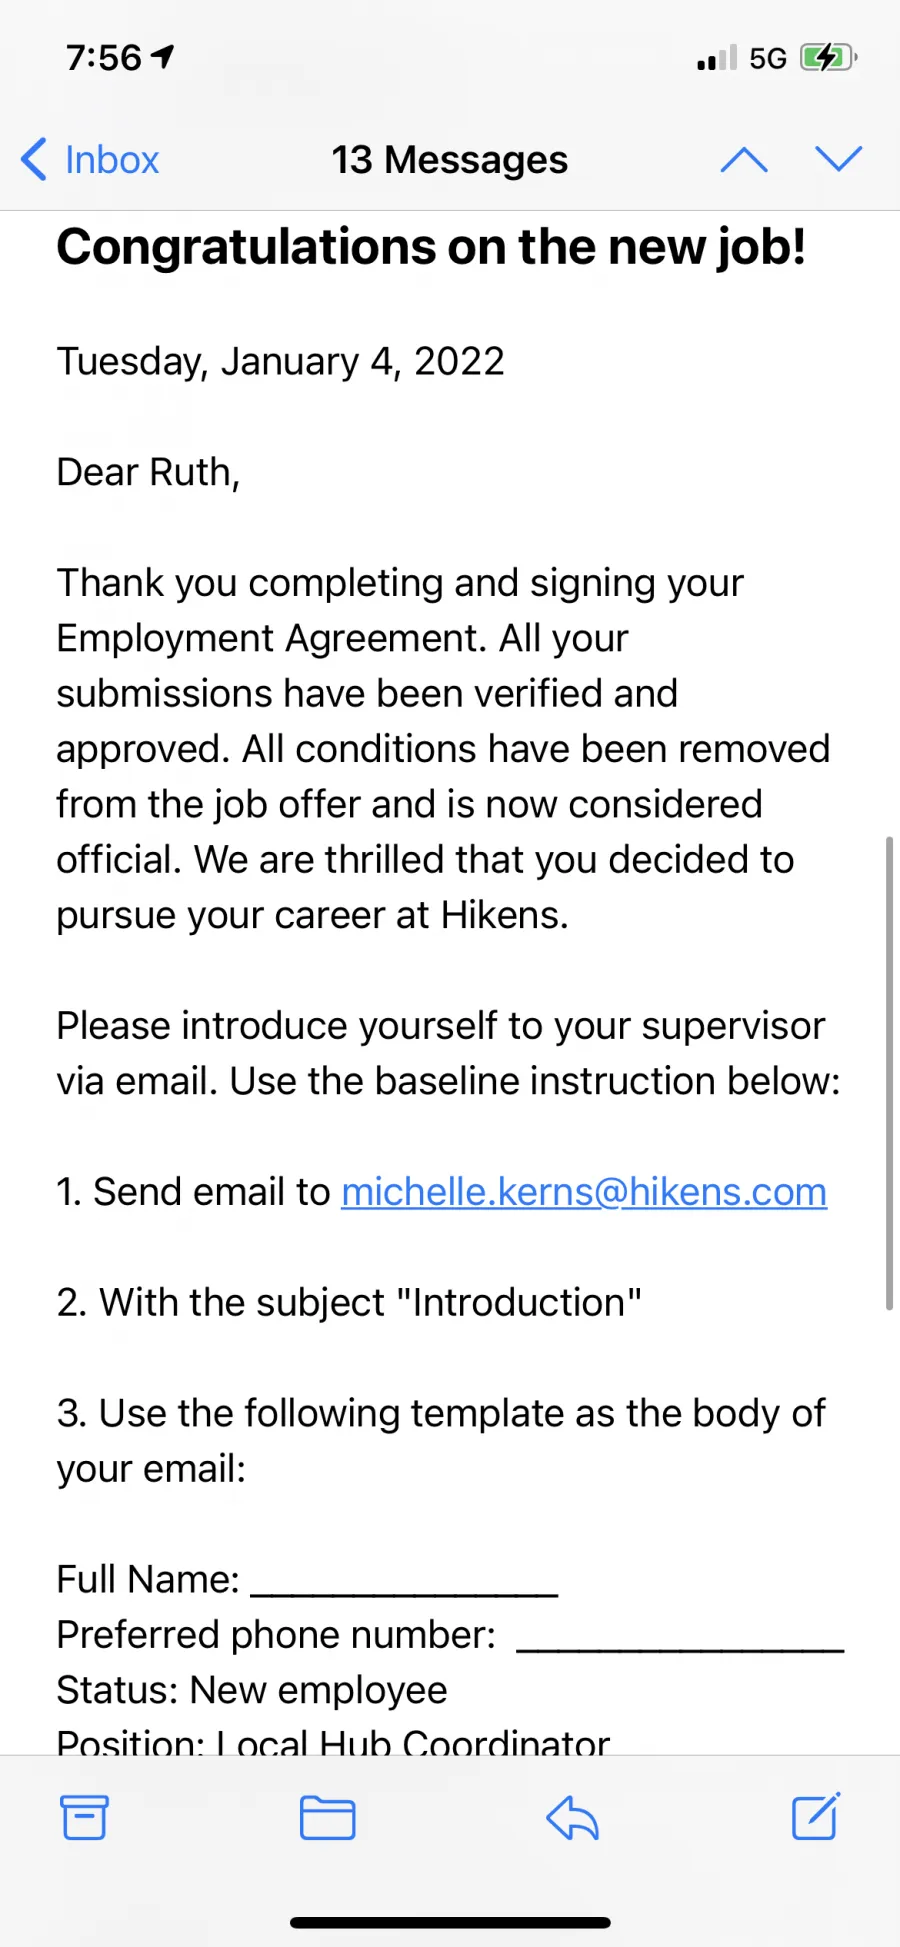
Task: Show the previous message with up arrow
Action: point(744,159)
